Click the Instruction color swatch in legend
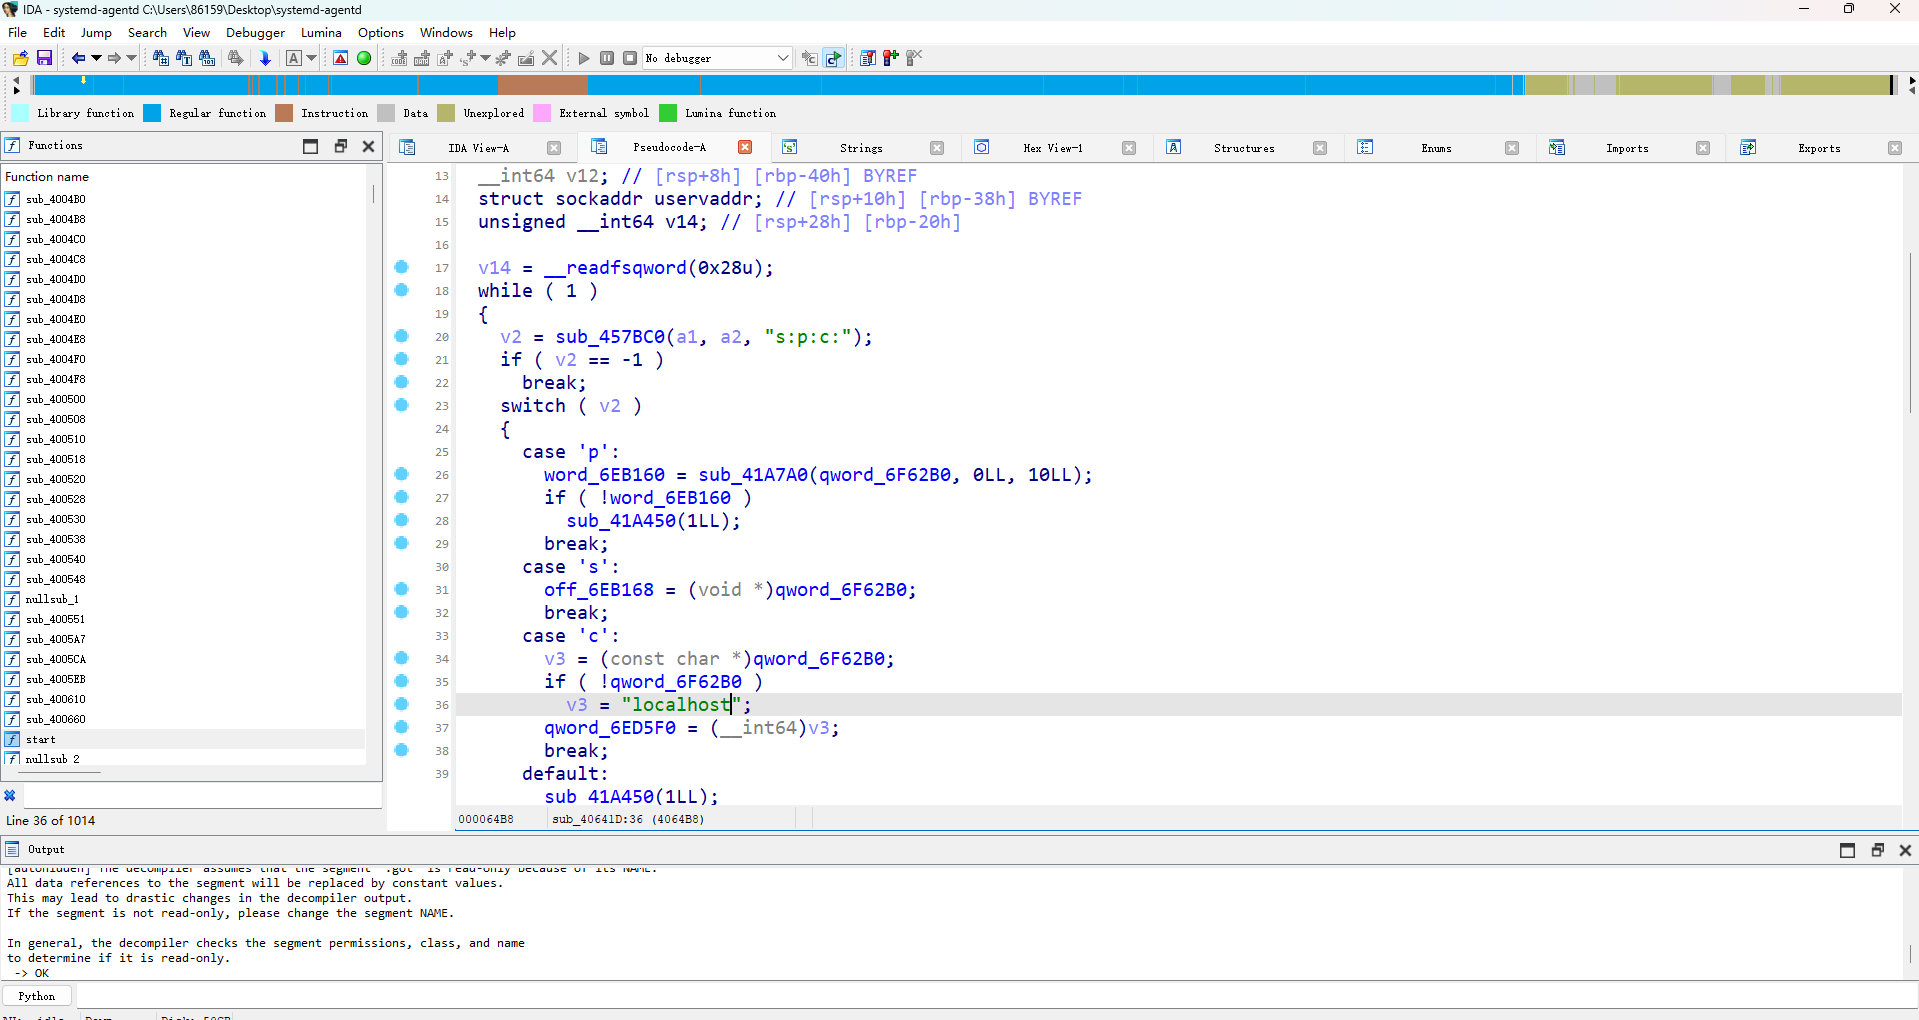This screenshot has height=1020, width=1919. (284, 113)
